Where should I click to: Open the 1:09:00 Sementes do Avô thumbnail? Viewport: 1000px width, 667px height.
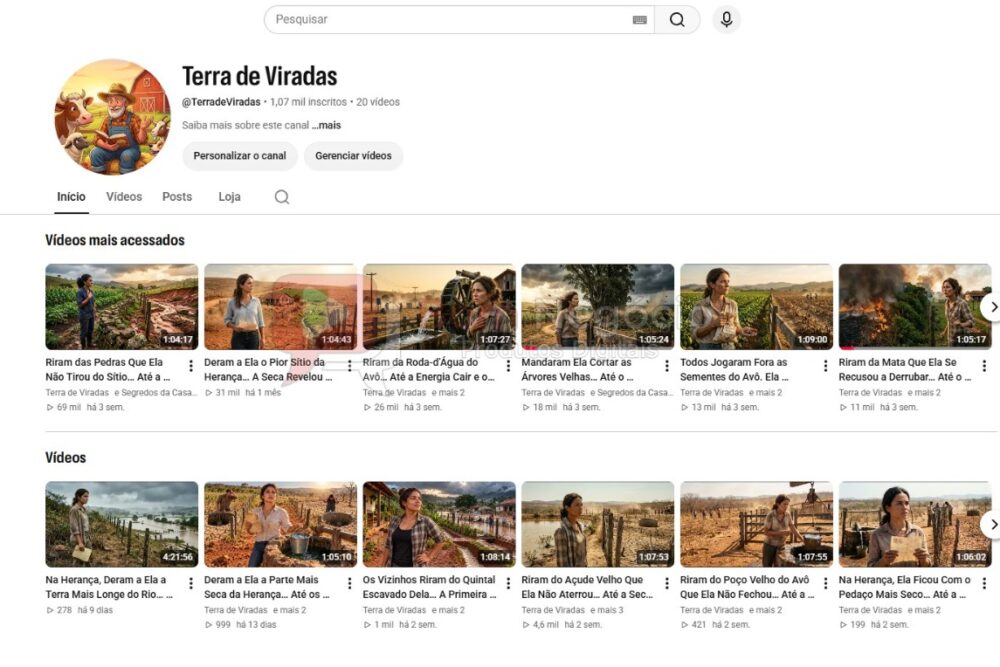pos(756,307)
